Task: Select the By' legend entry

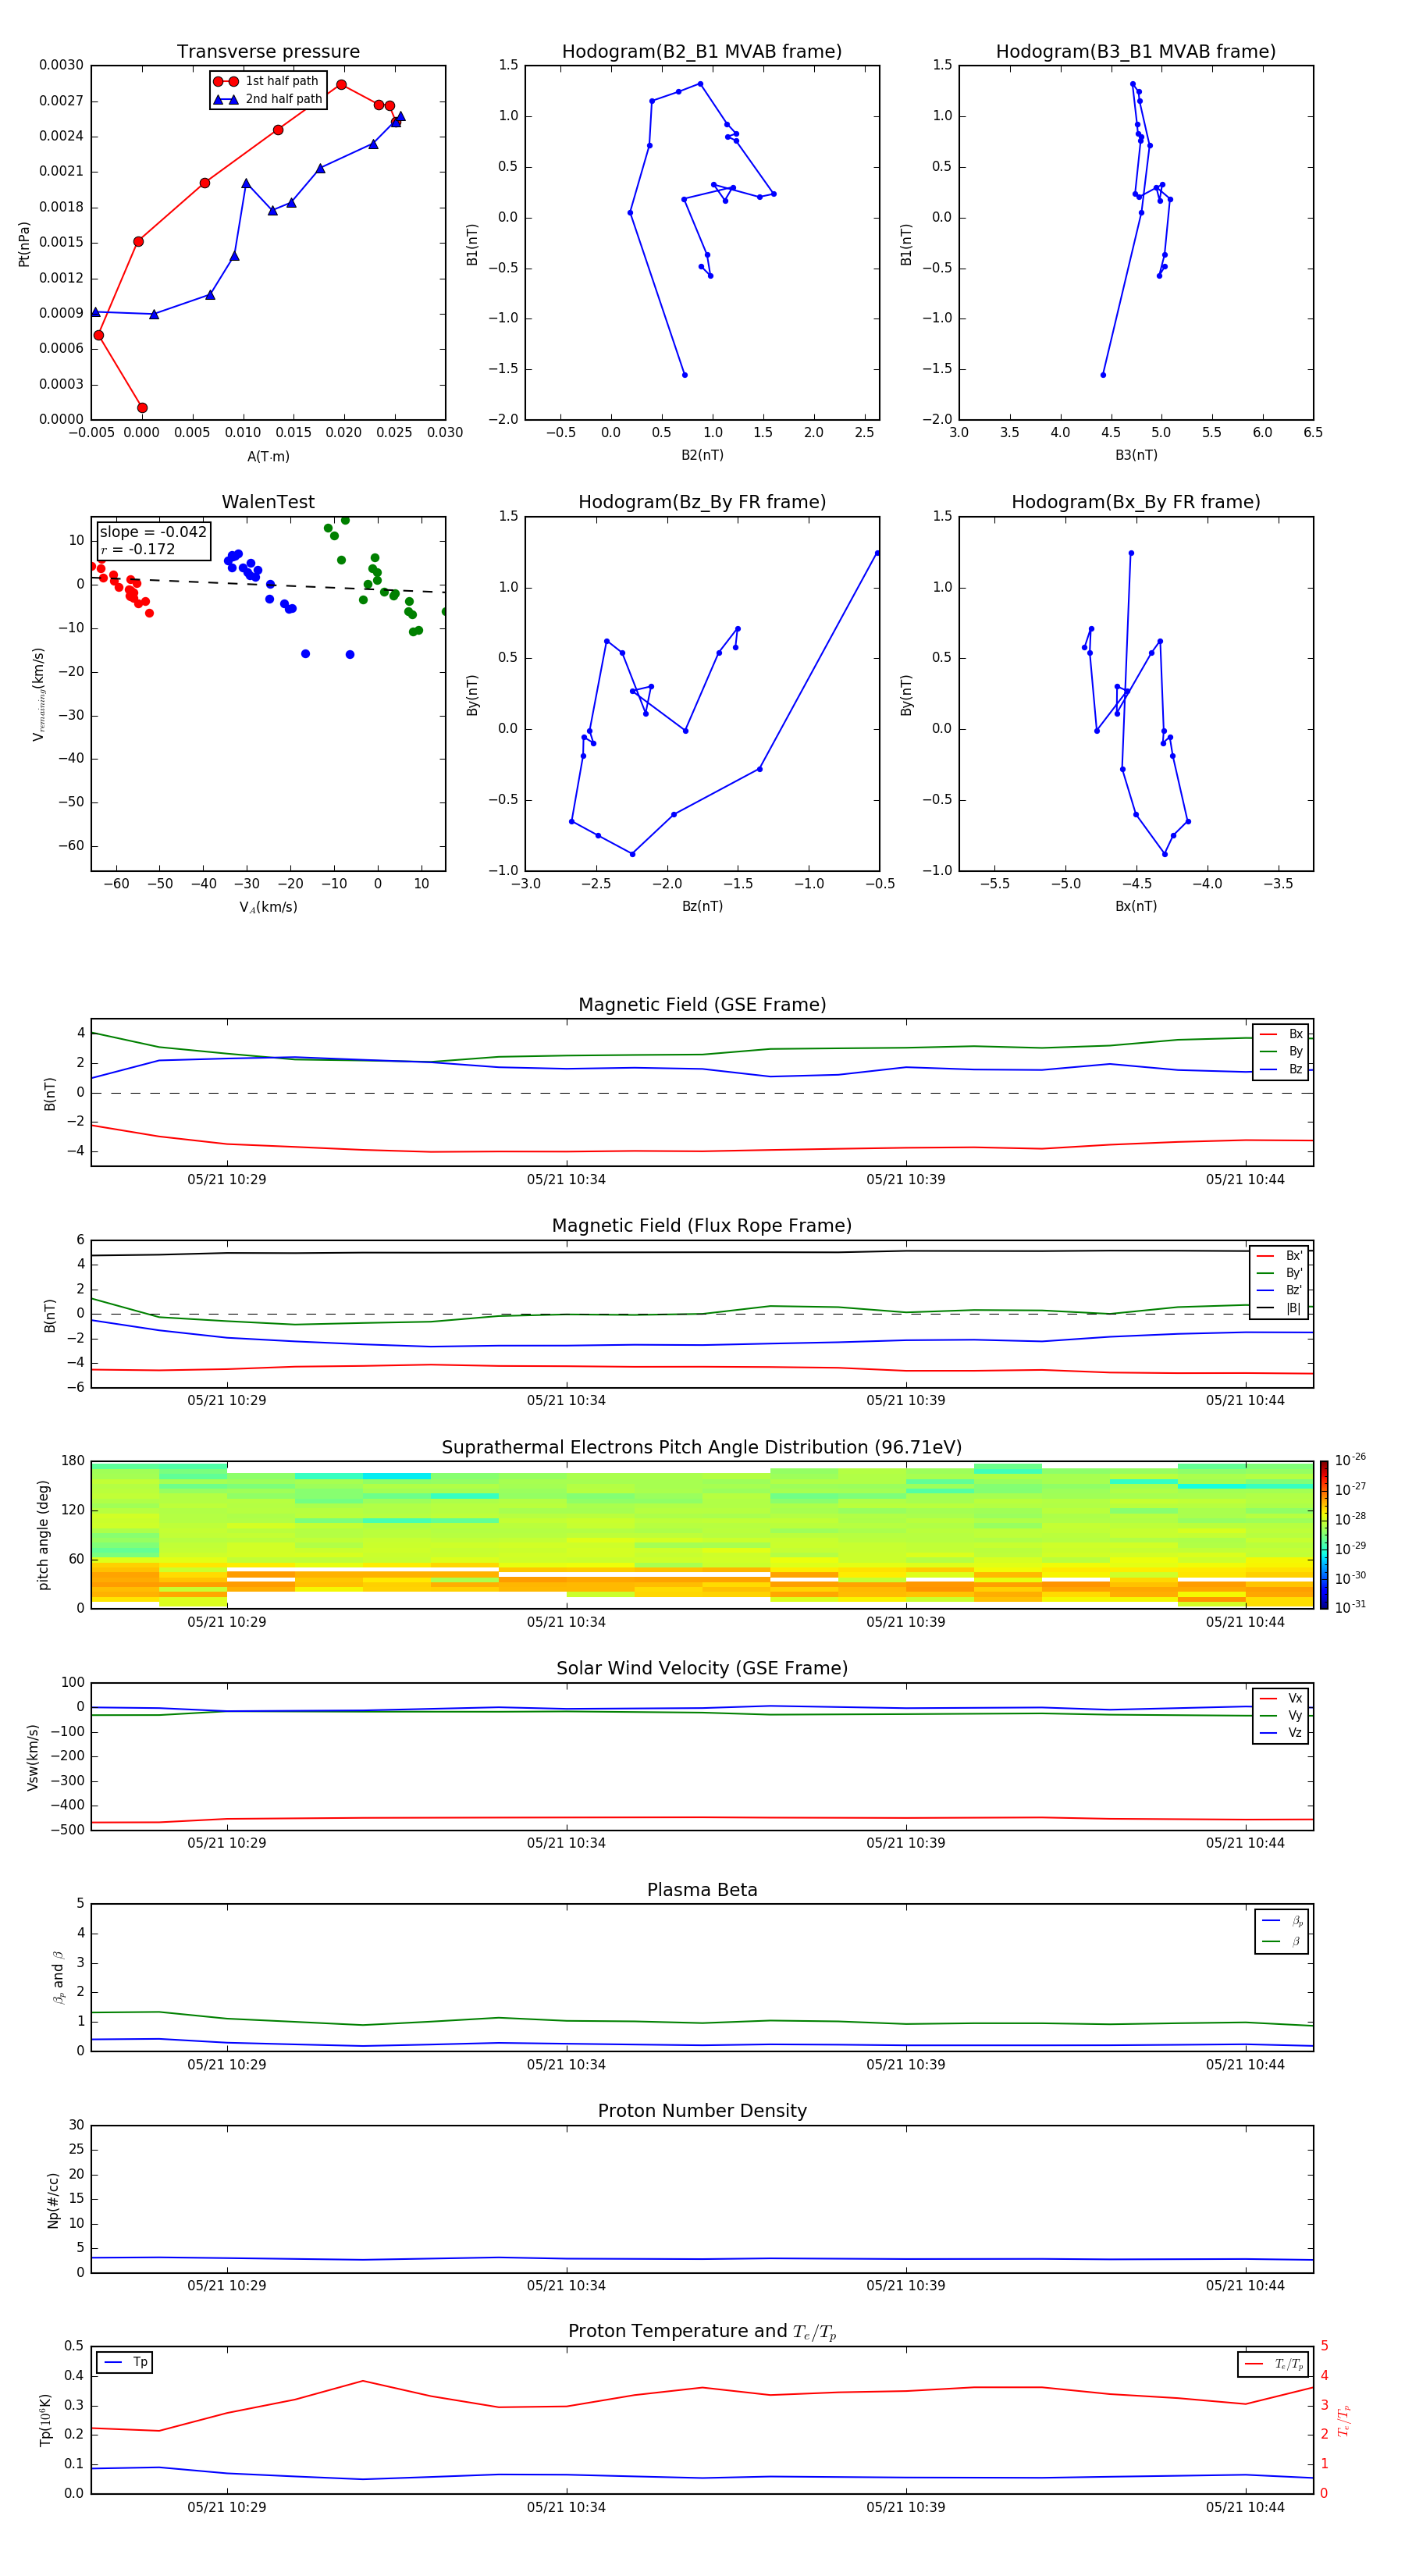Action: pyautogui.click(x=1280, y=1273)
